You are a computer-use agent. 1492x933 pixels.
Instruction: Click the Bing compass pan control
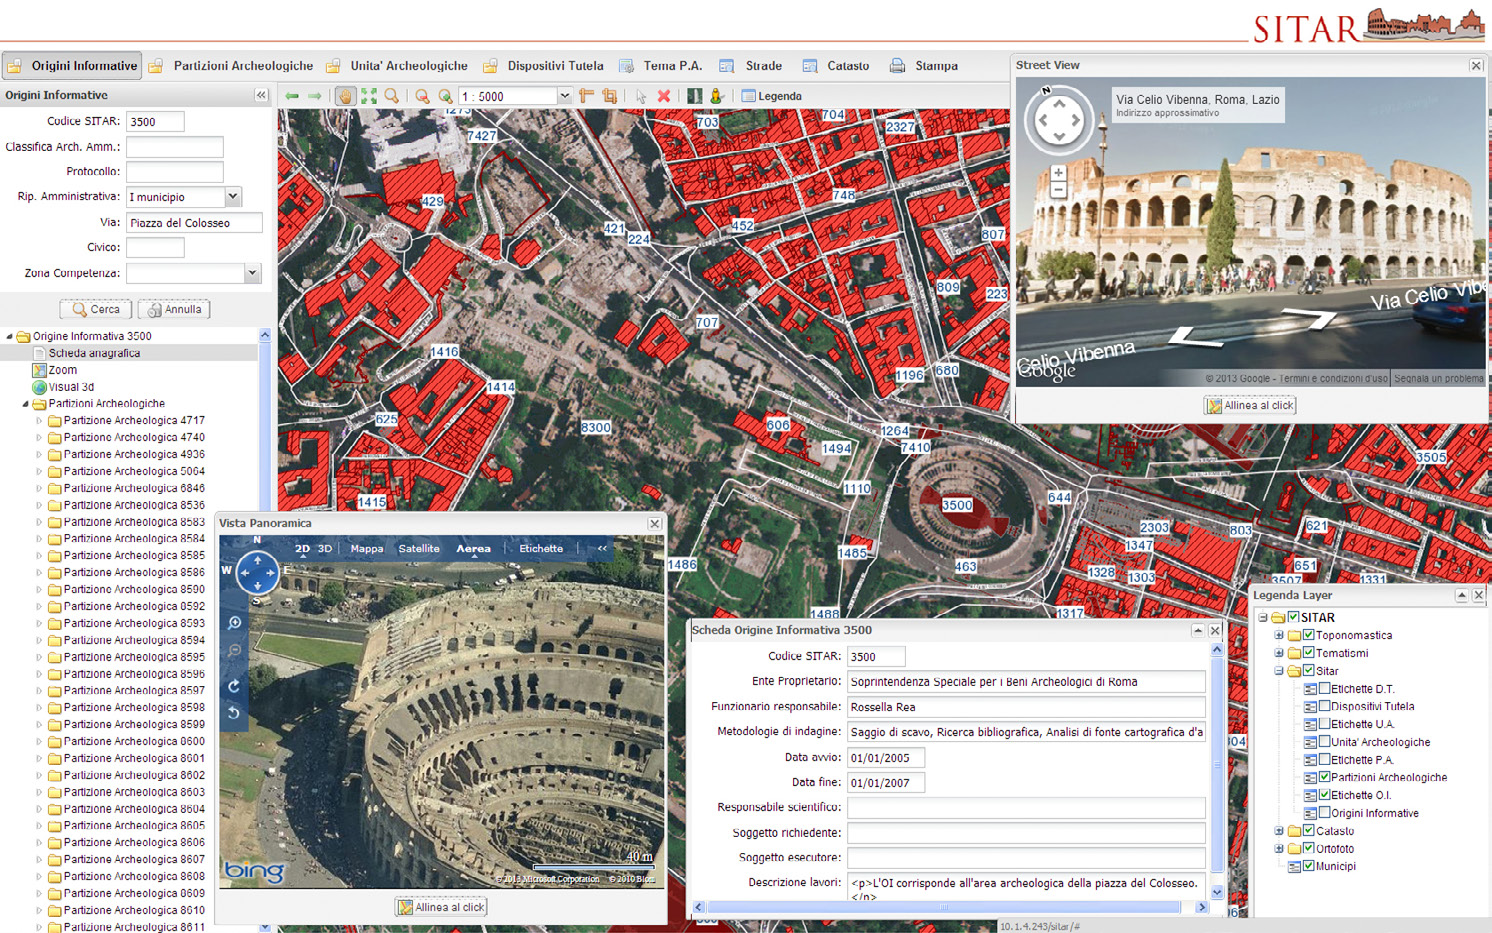point(257,573)
